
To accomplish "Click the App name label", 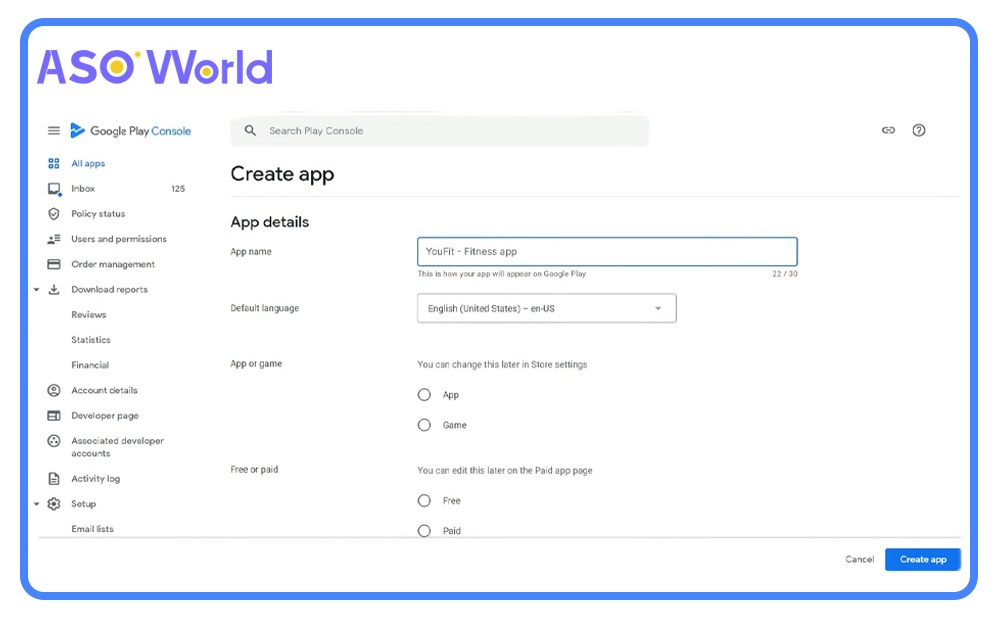I will (x=251, y=251).
